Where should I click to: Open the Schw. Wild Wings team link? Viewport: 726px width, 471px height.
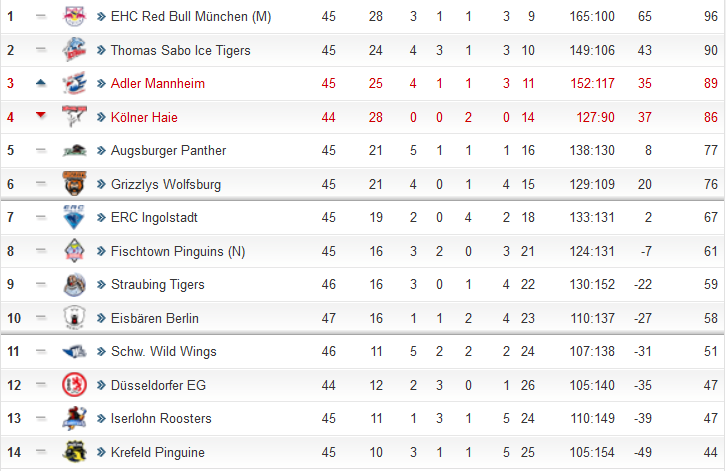pos(163,352)
